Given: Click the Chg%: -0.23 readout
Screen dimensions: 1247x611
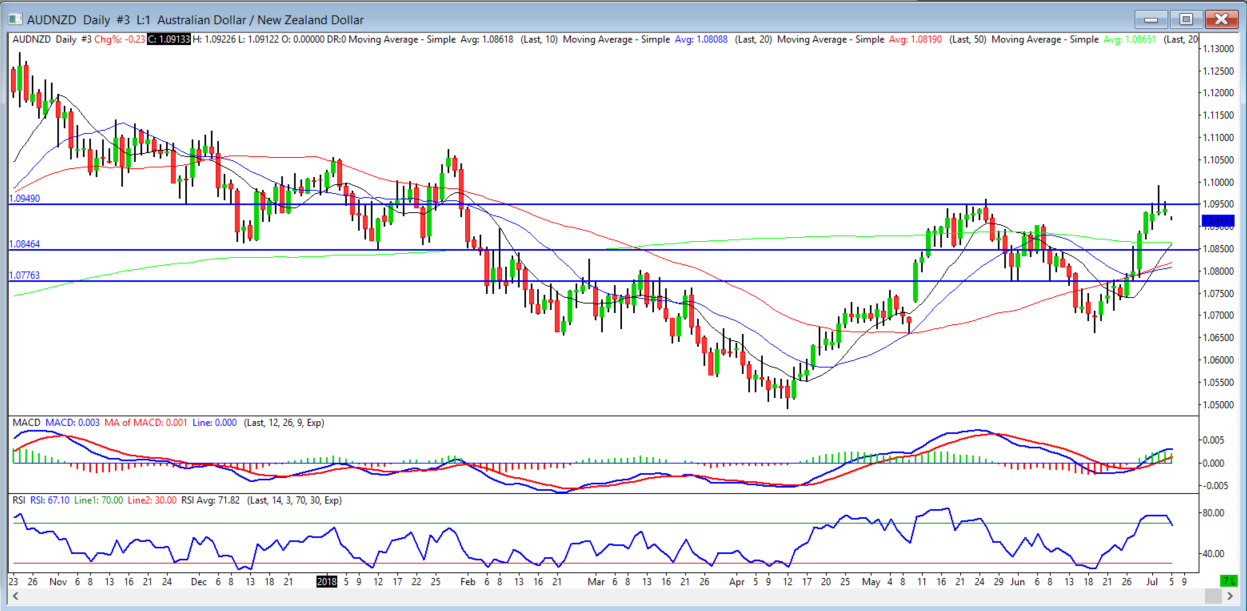Looking at the screenshot, I should click(118, 39).
